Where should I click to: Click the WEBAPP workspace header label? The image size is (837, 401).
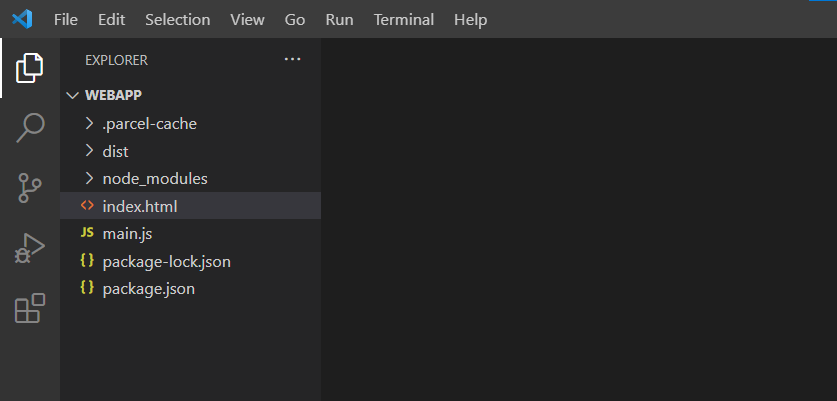click(113, 96)
